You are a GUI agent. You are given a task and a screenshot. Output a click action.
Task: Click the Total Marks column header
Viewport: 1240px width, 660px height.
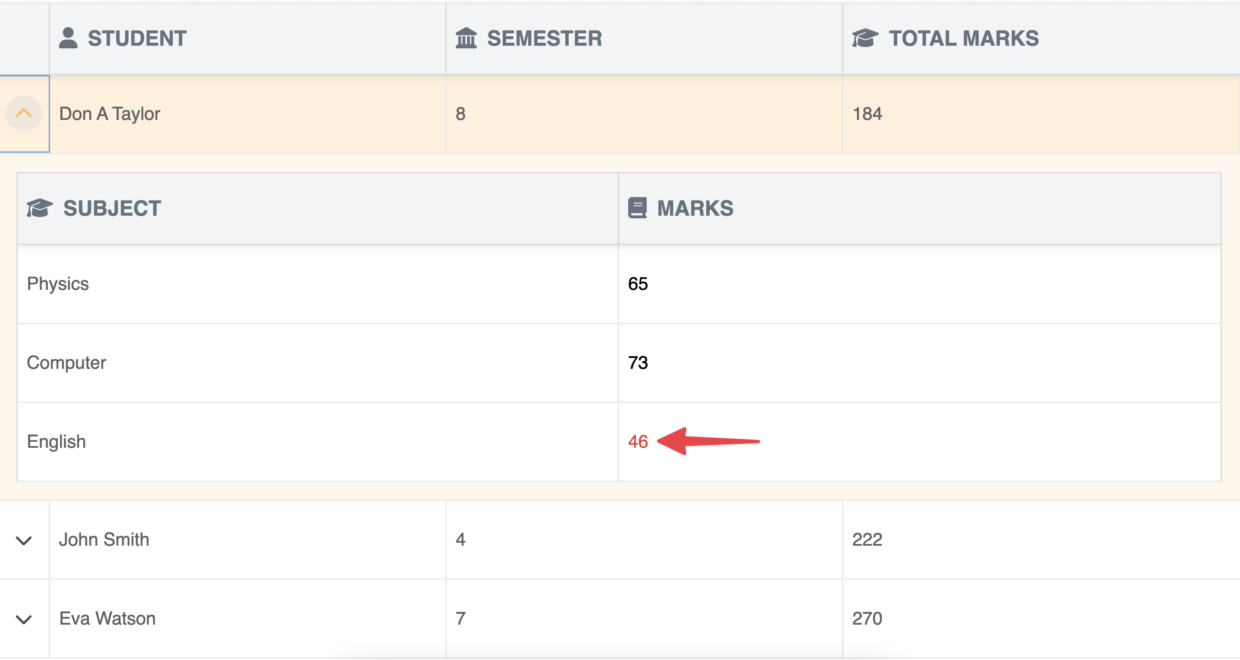(x=963, y=38)
